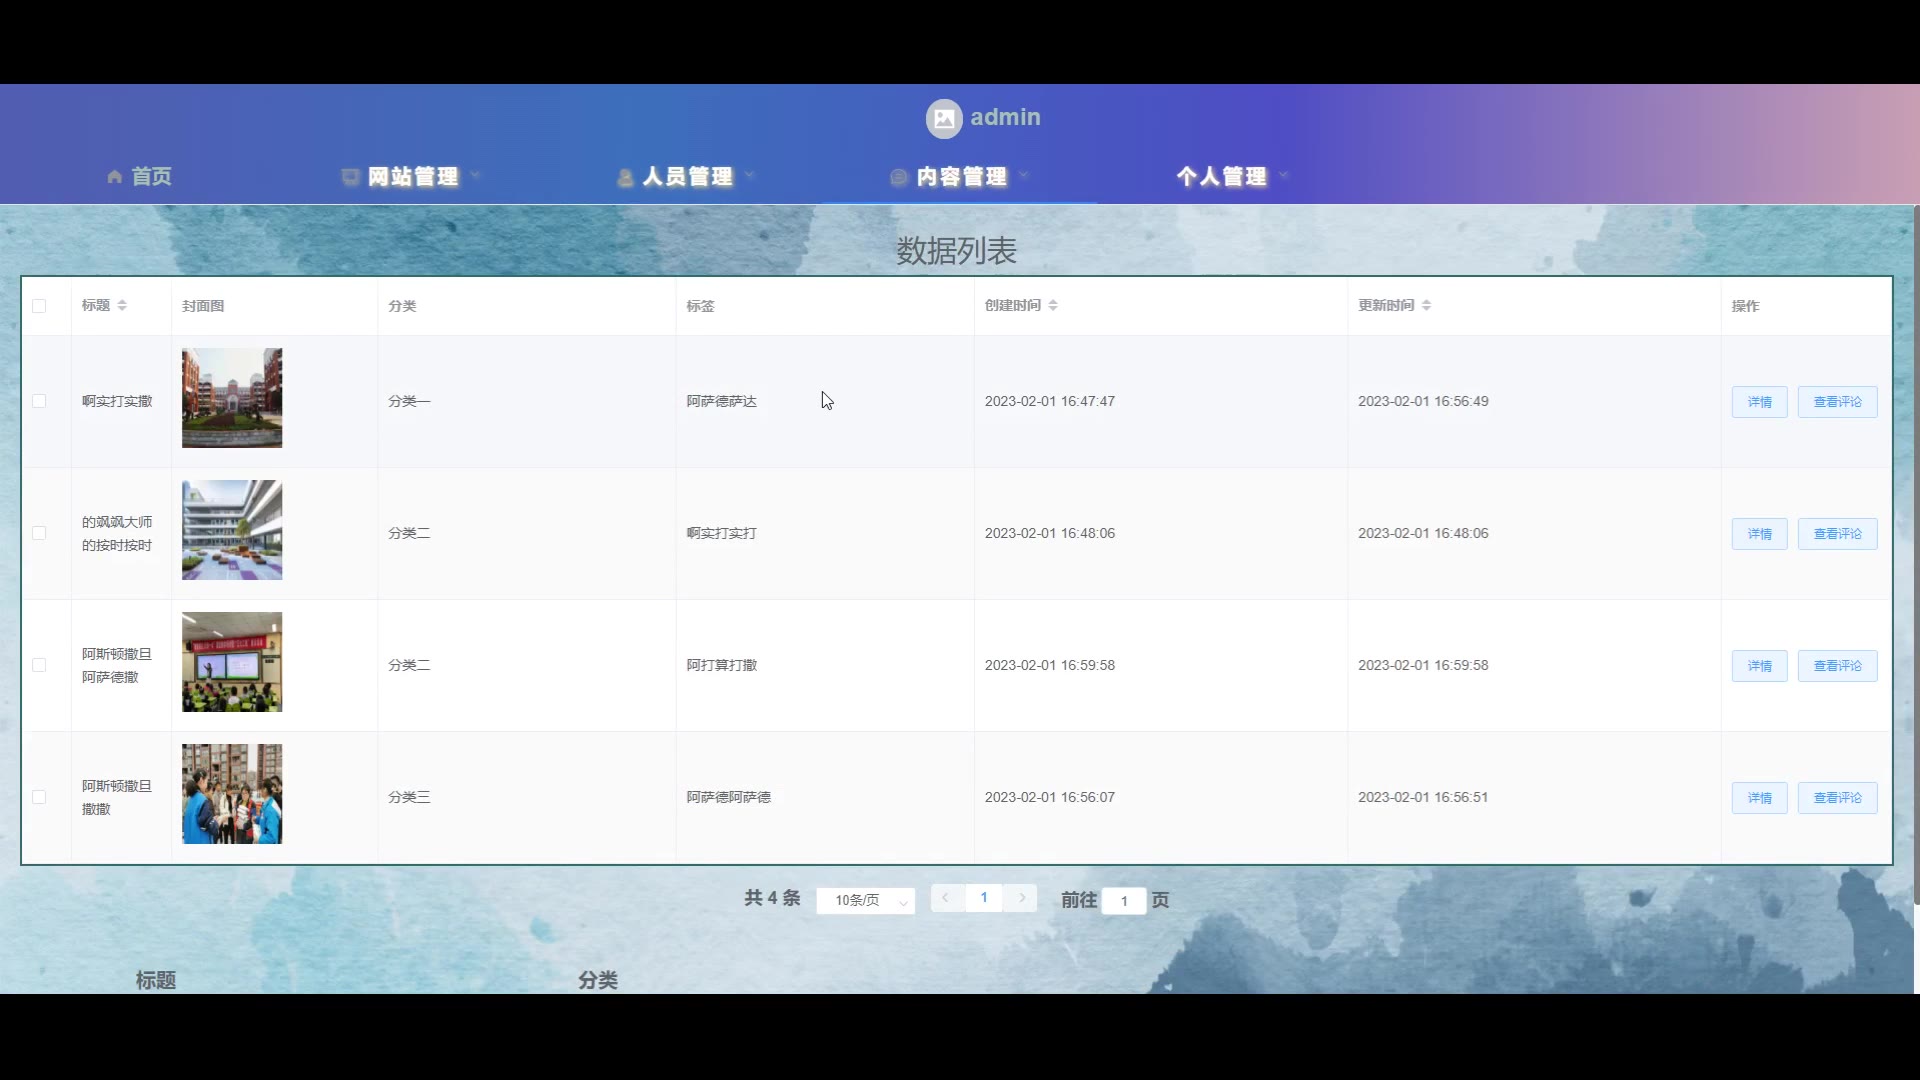Sort by 更新时间 column sort arrows

tap(1426, 305)
